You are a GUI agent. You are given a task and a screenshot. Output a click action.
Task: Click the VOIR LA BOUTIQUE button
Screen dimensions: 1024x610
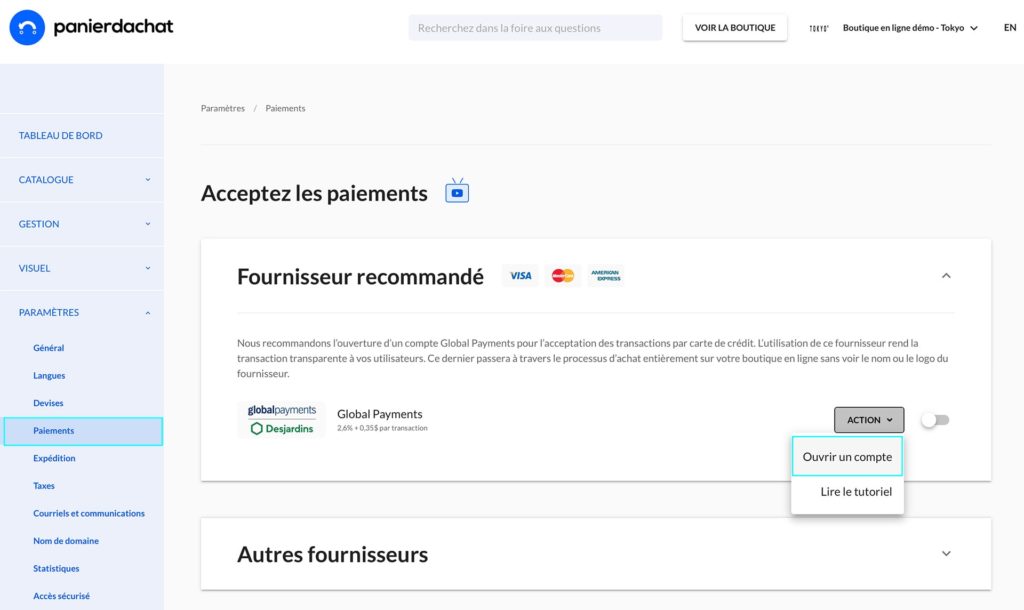(x=735, y=27)
